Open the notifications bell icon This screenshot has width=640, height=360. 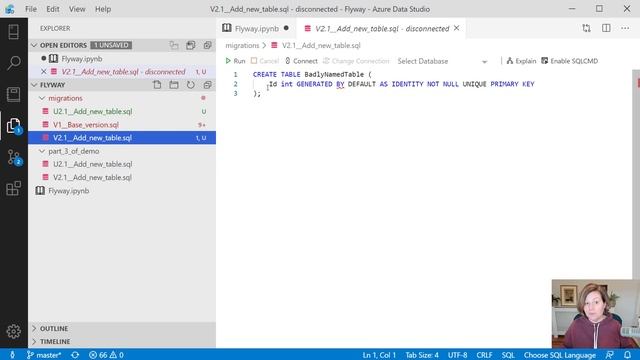627,355
